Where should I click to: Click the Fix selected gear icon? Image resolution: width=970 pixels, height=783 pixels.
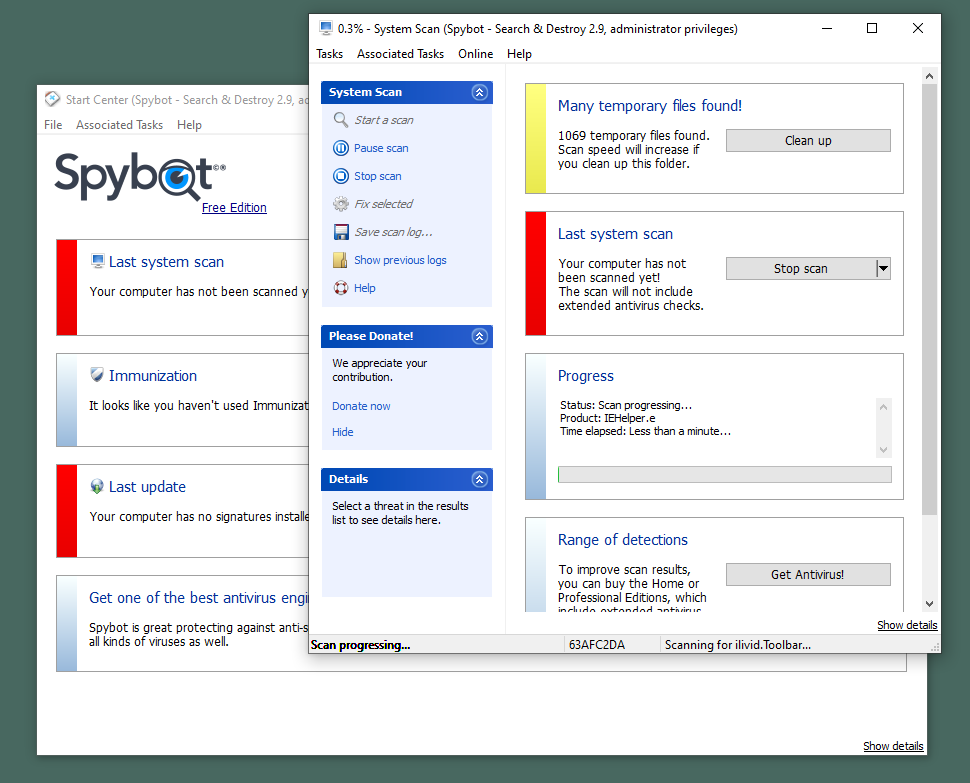pyautogui.click(x=341, y=203)
